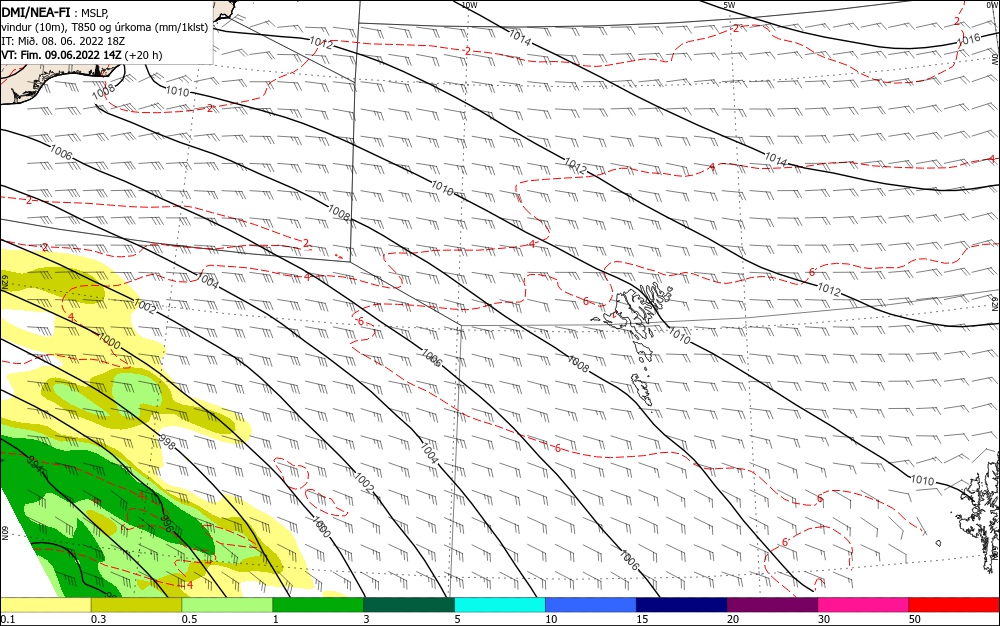Click the legend value '0.3'
Screen dimensions: 1000x626
(98, 619)
